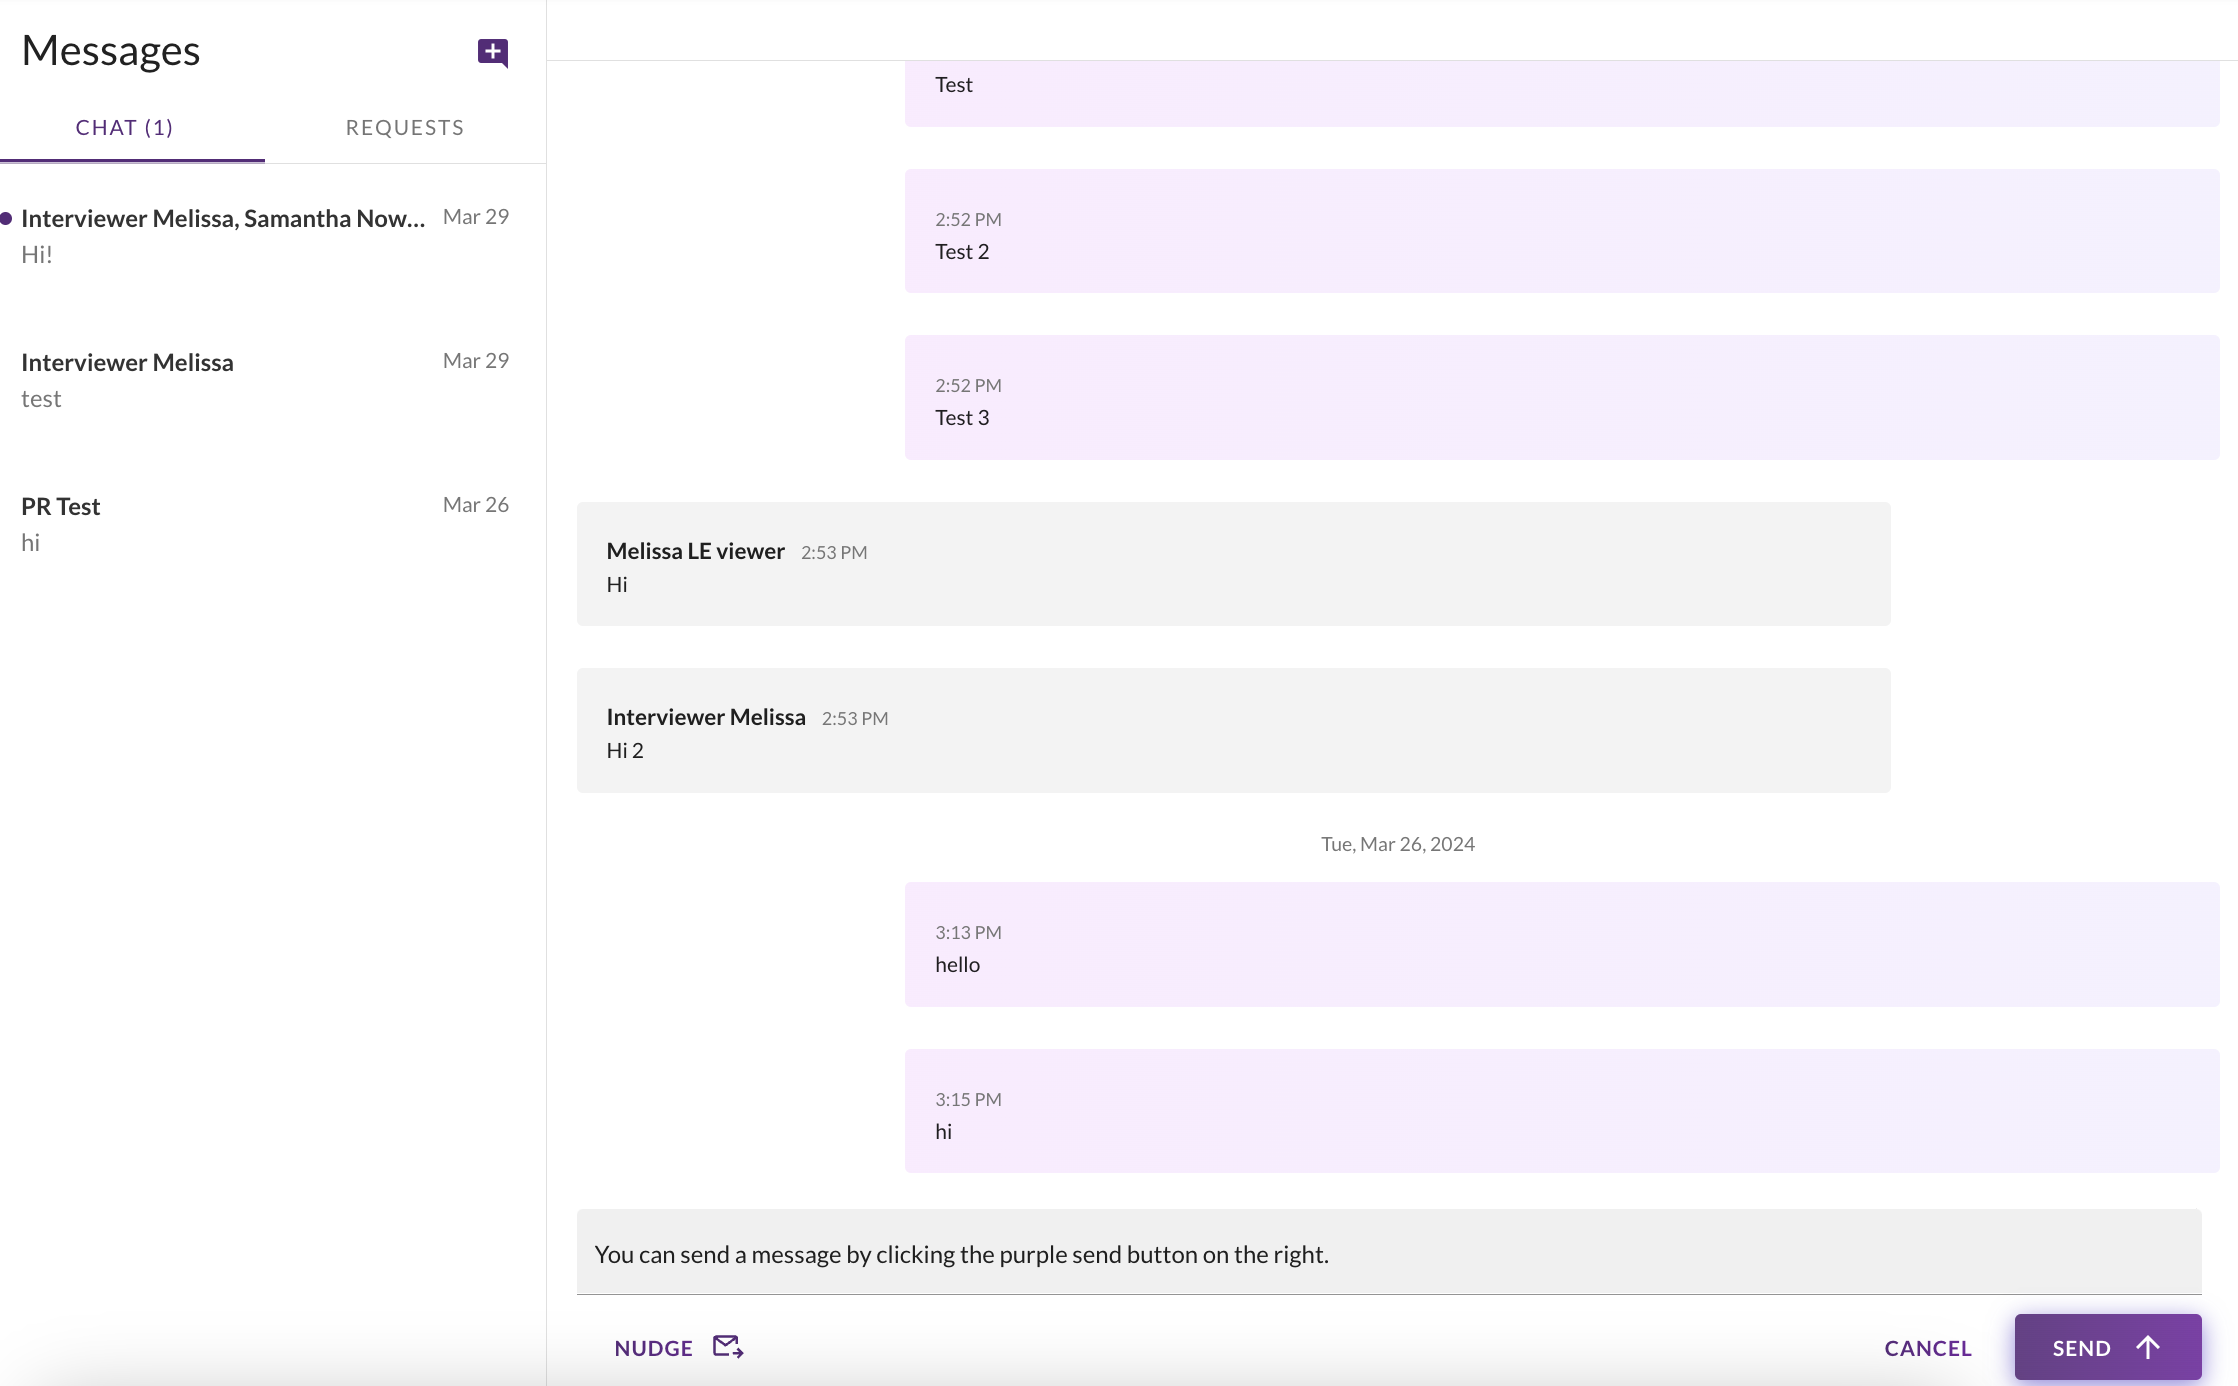Switch to the REQUESTS tab
Screen dimensions: 2238x1386
point(404,127)
